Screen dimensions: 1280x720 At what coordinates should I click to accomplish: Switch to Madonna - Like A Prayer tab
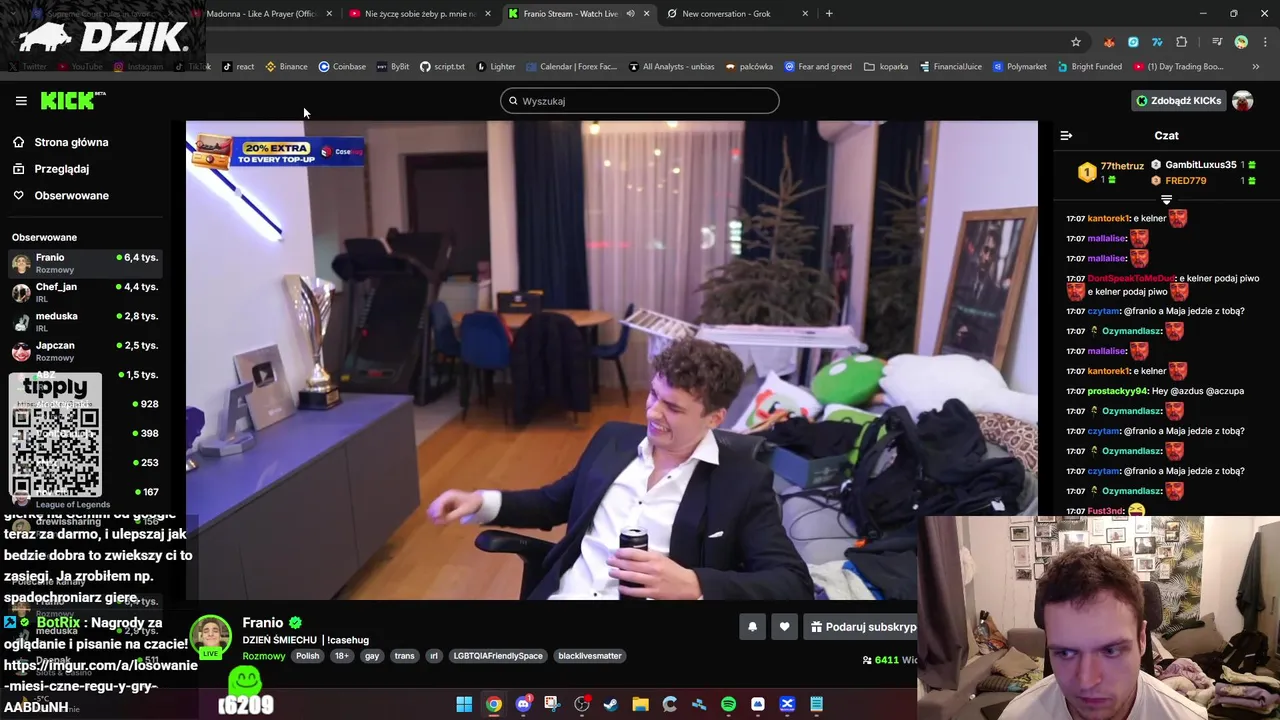pyautogui.click(x=262, y=14)
